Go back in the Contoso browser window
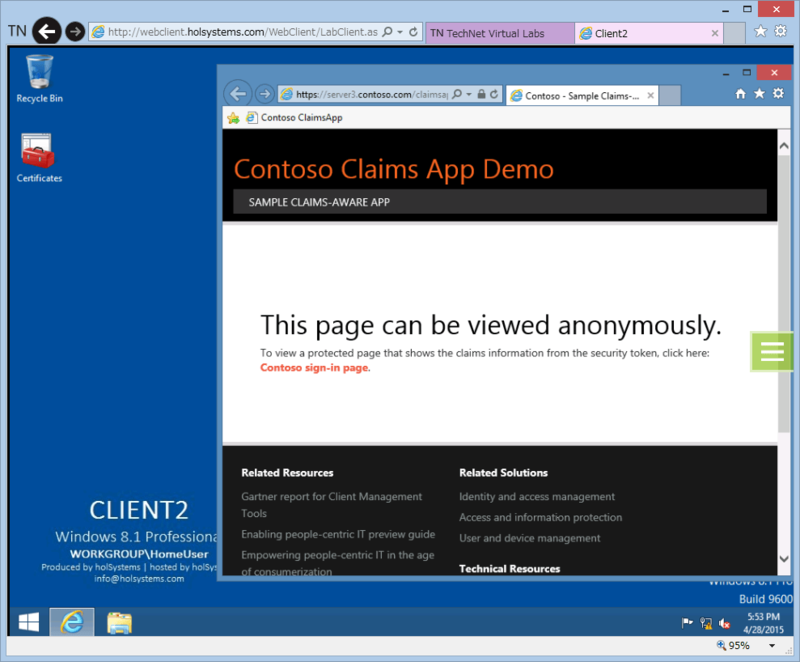Viewport: 800px width, 662px height. pyautogui.click(x=238, y=94)
